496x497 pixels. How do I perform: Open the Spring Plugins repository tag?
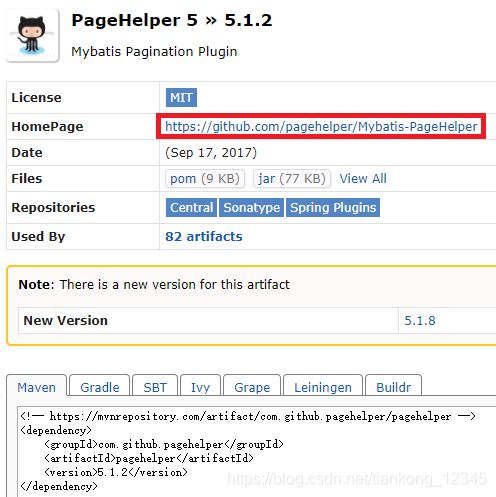(x=333, y=208)
